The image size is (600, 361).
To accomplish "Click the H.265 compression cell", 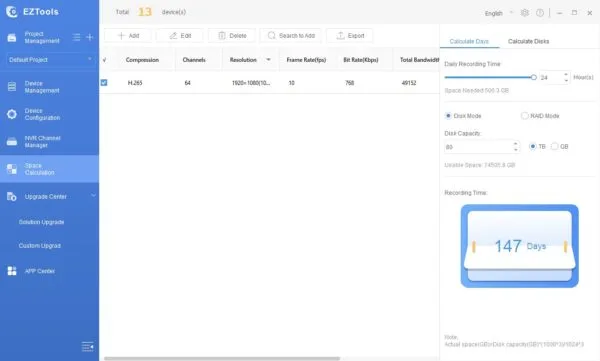I will [135, 83].
